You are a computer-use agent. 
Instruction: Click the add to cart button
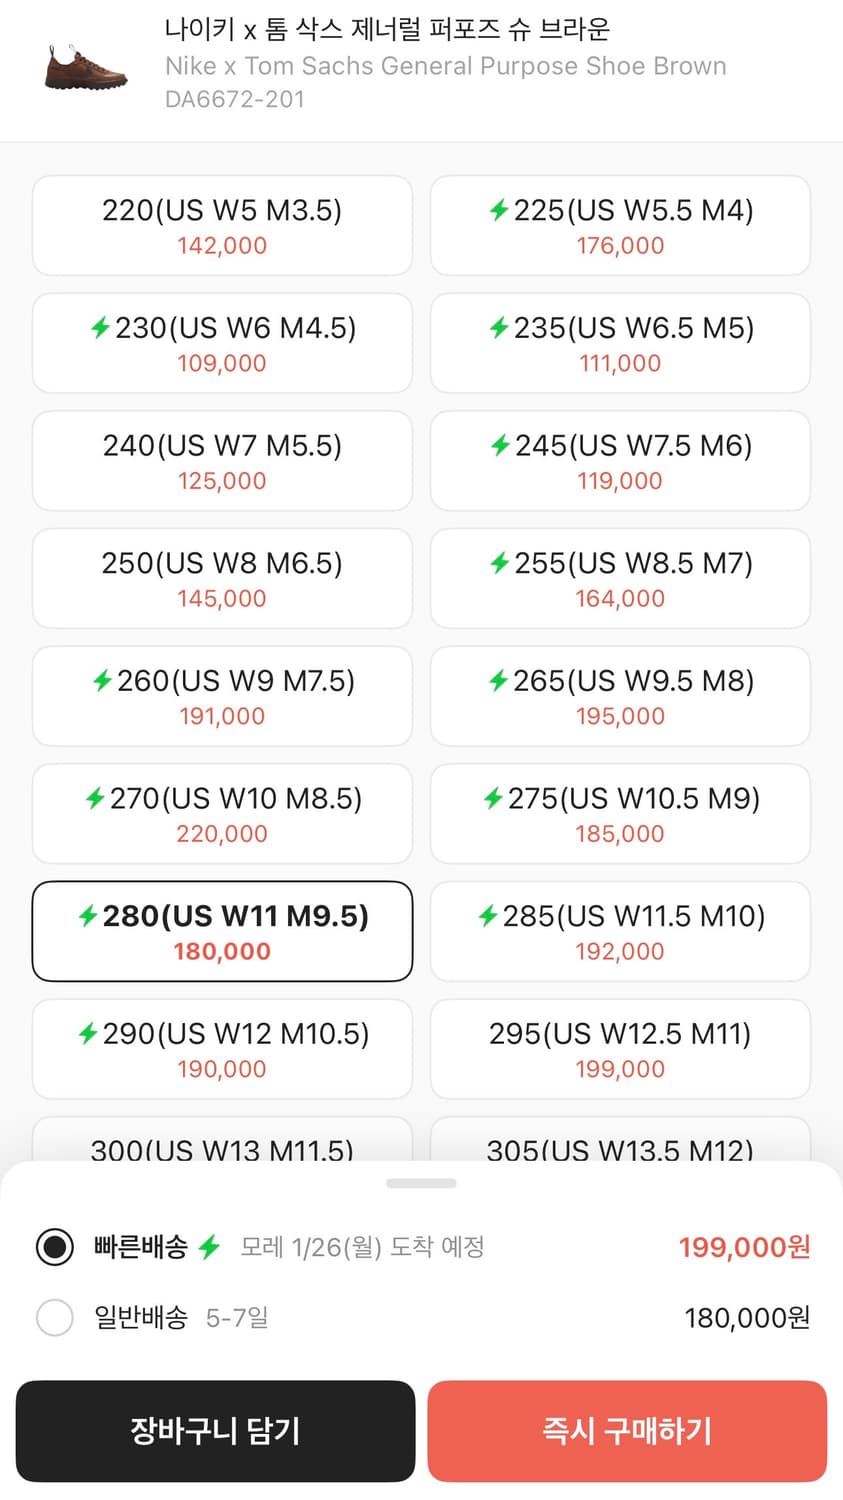(215, 1431)
